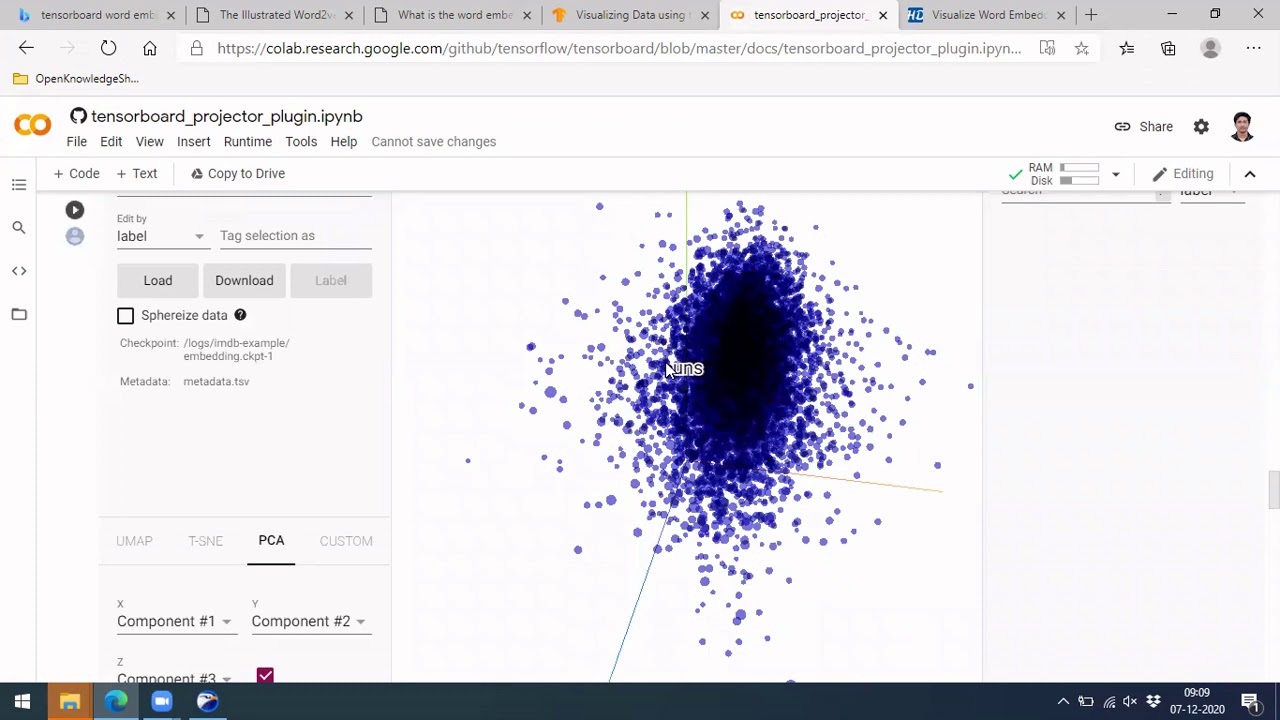Screen dimensions: 1280x720
Task: Click the page vertical scrollbar thumb
Action: pos(1273,489)
